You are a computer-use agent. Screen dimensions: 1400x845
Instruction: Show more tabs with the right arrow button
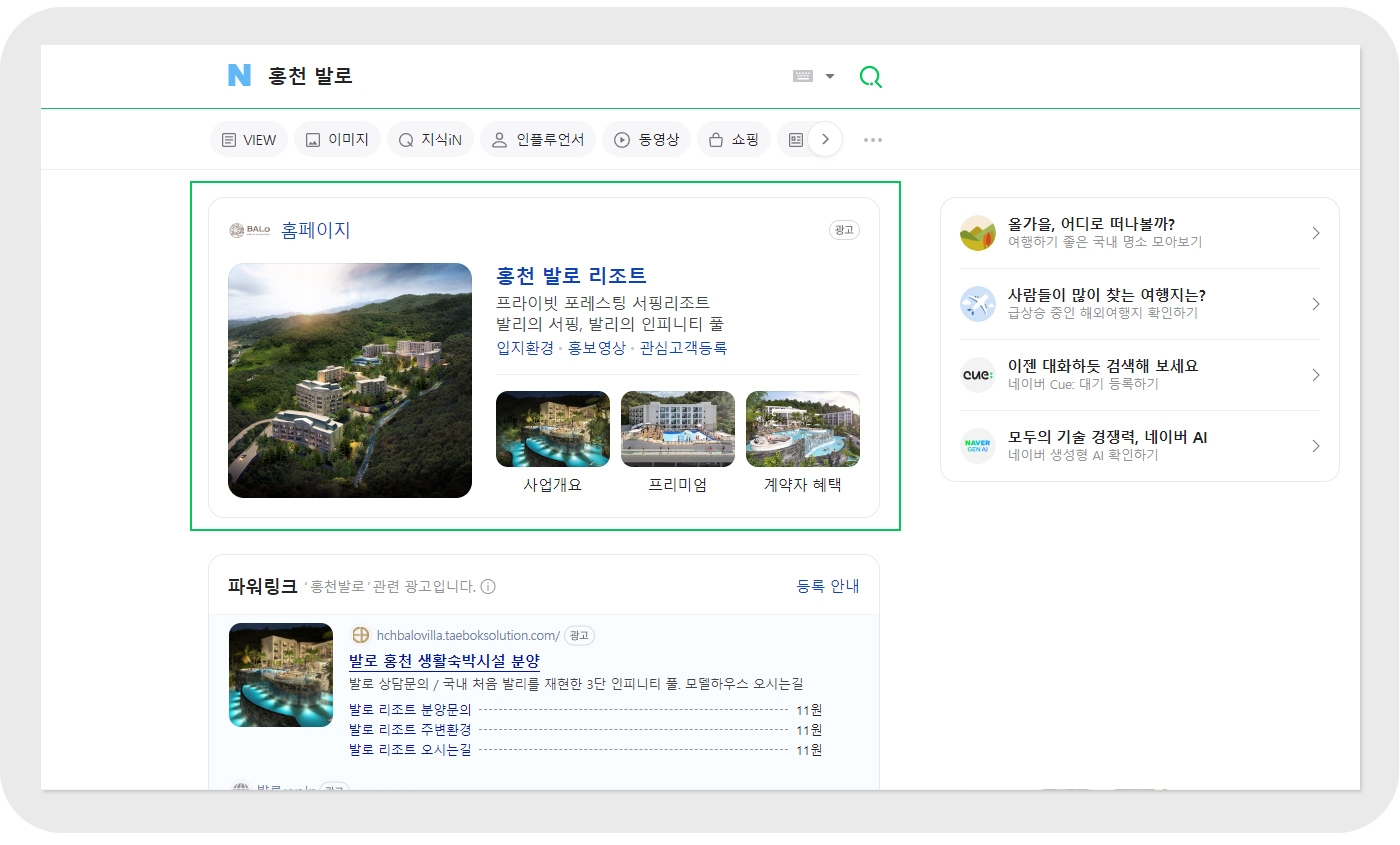[x=825, y=140]
